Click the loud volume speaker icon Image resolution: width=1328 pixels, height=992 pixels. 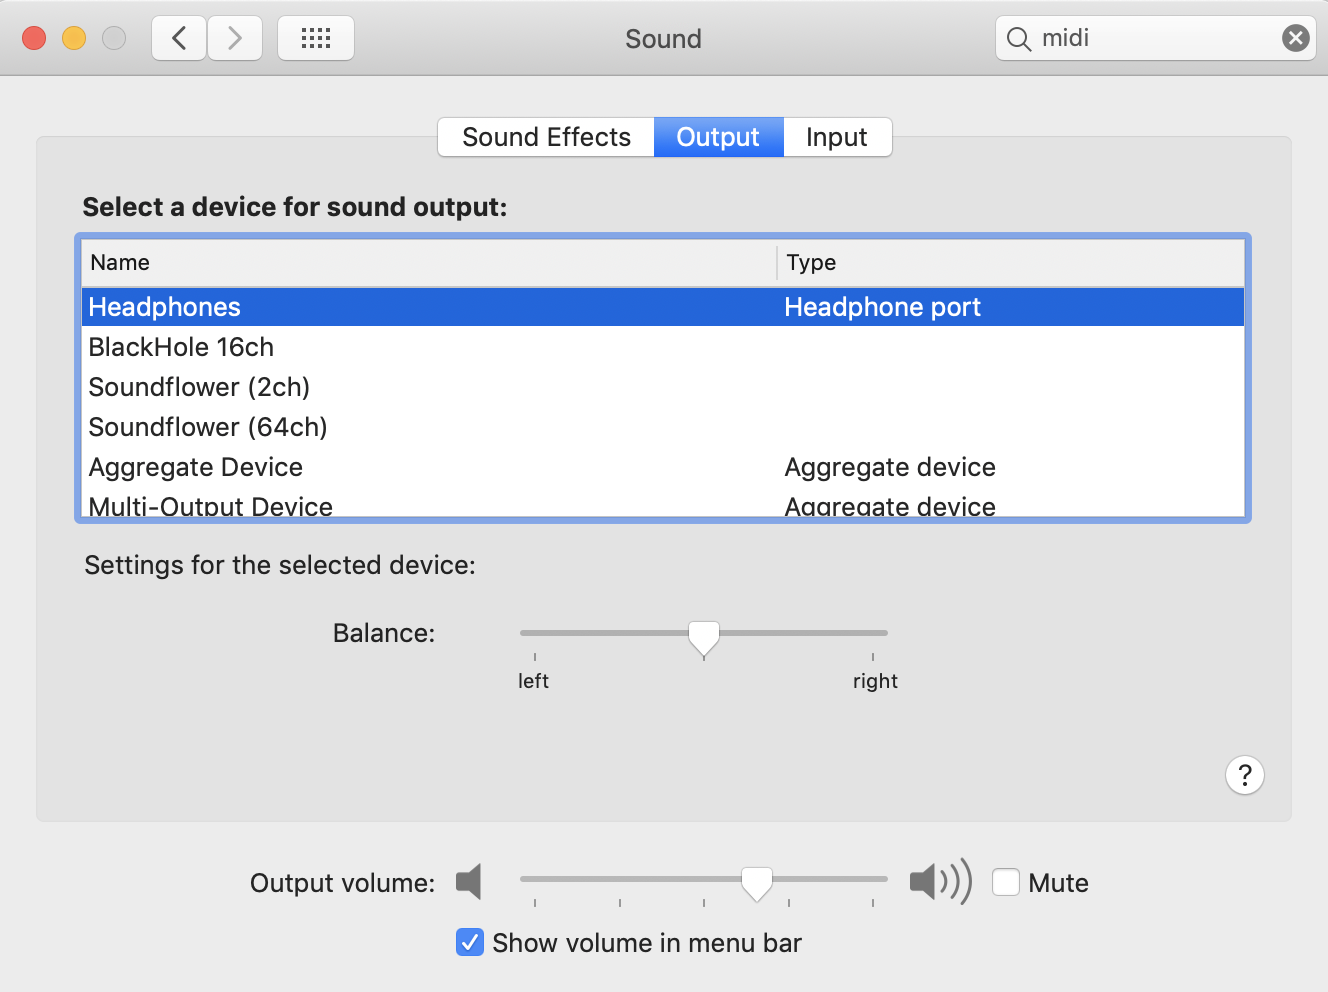point(939,882)
